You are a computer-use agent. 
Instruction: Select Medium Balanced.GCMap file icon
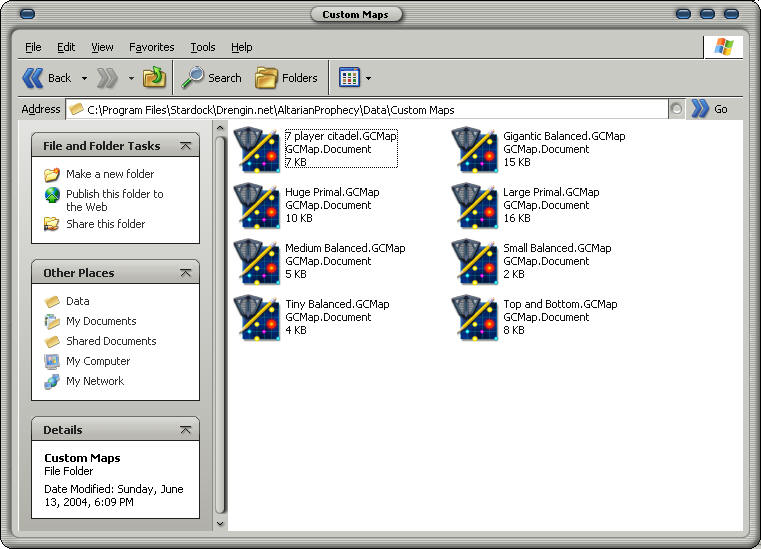(257, 262)
